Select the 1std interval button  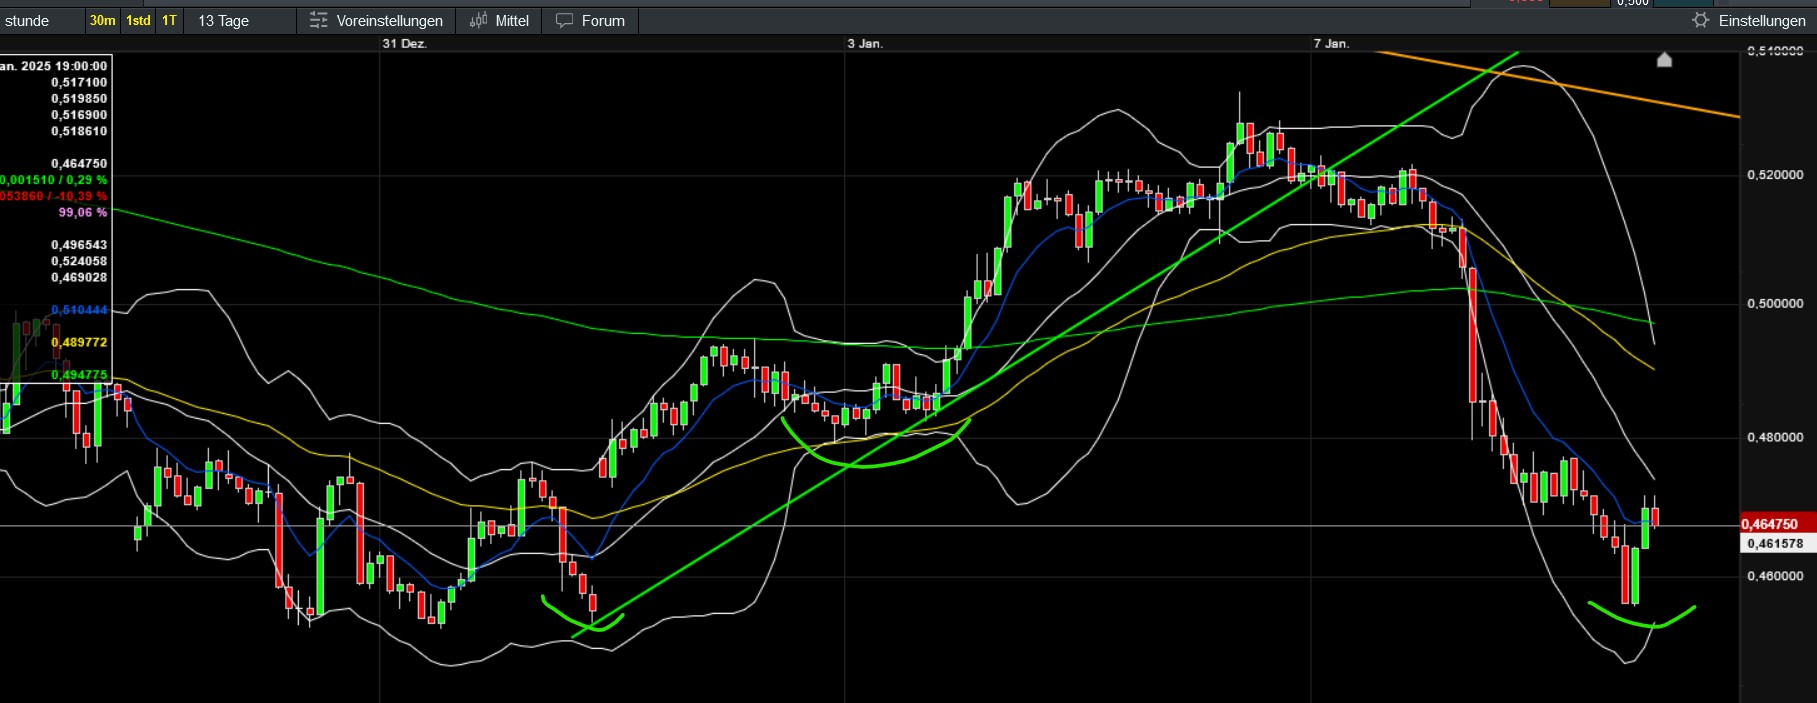(x=138, y=20)
